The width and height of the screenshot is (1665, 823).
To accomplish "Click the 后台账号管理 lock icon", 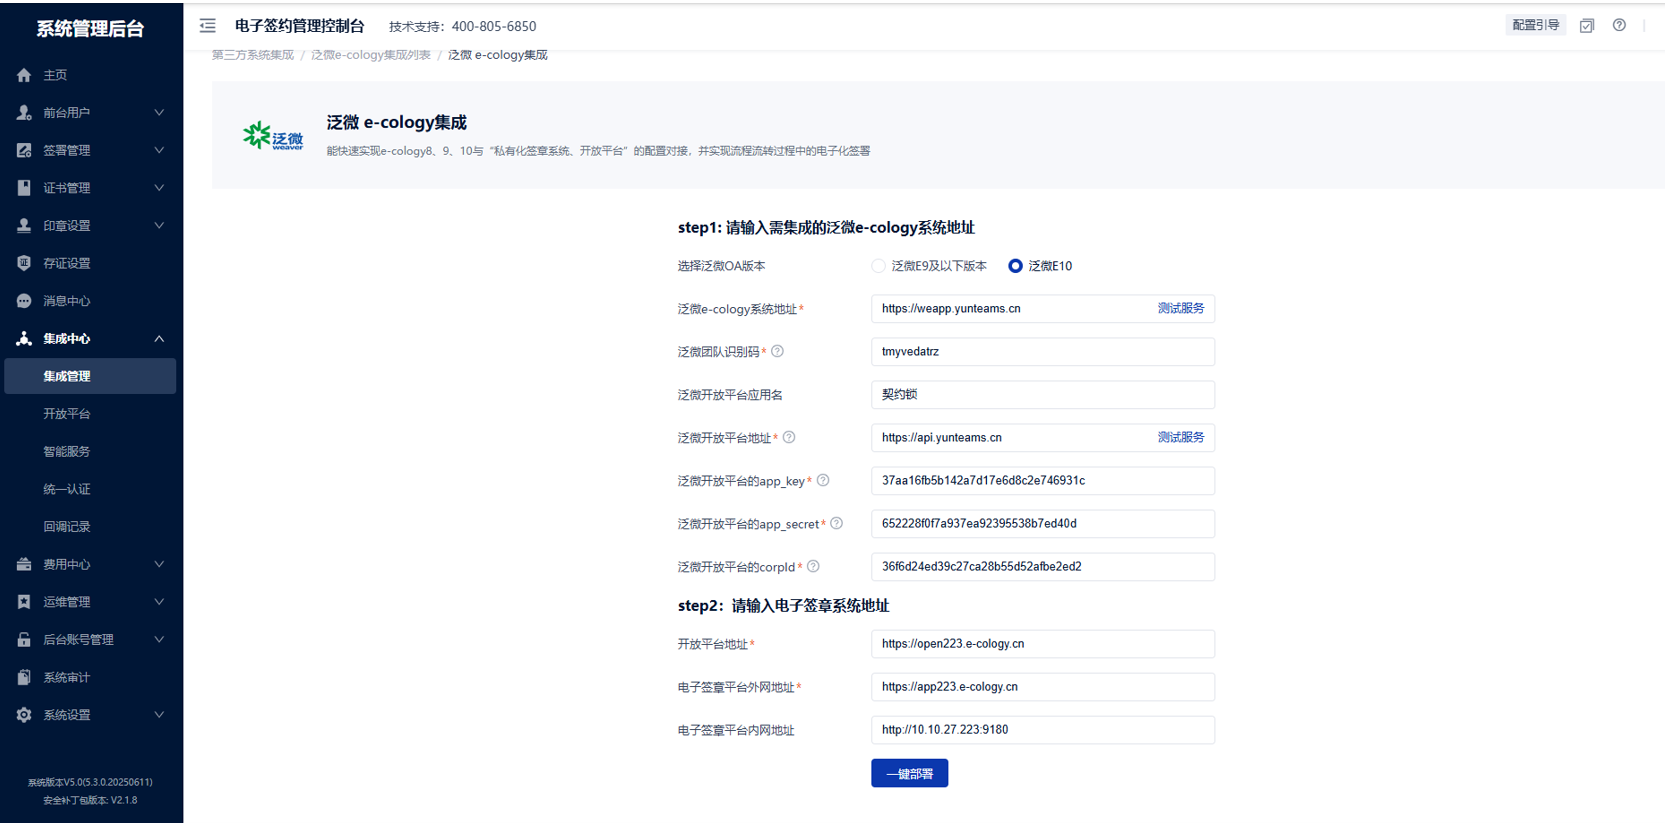I will 24,640.
